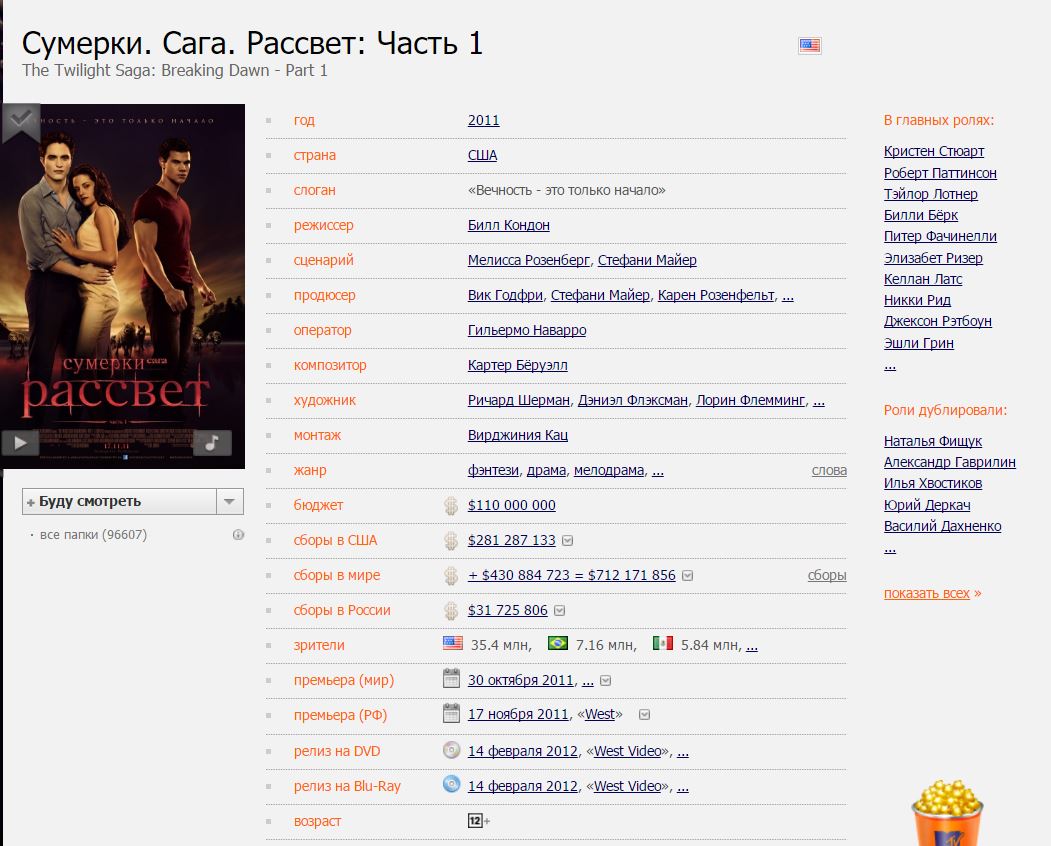
Task: Open 'слова' keywords link
Action: [829, 470]
